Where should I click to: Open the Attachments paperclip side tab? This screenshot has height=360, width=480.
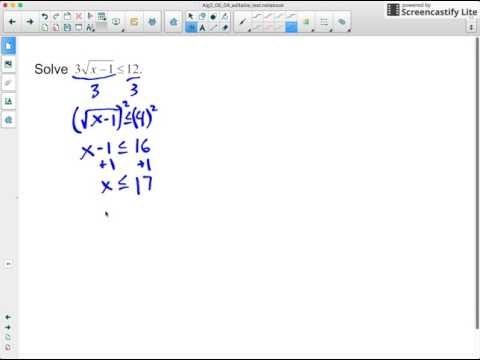8,82
